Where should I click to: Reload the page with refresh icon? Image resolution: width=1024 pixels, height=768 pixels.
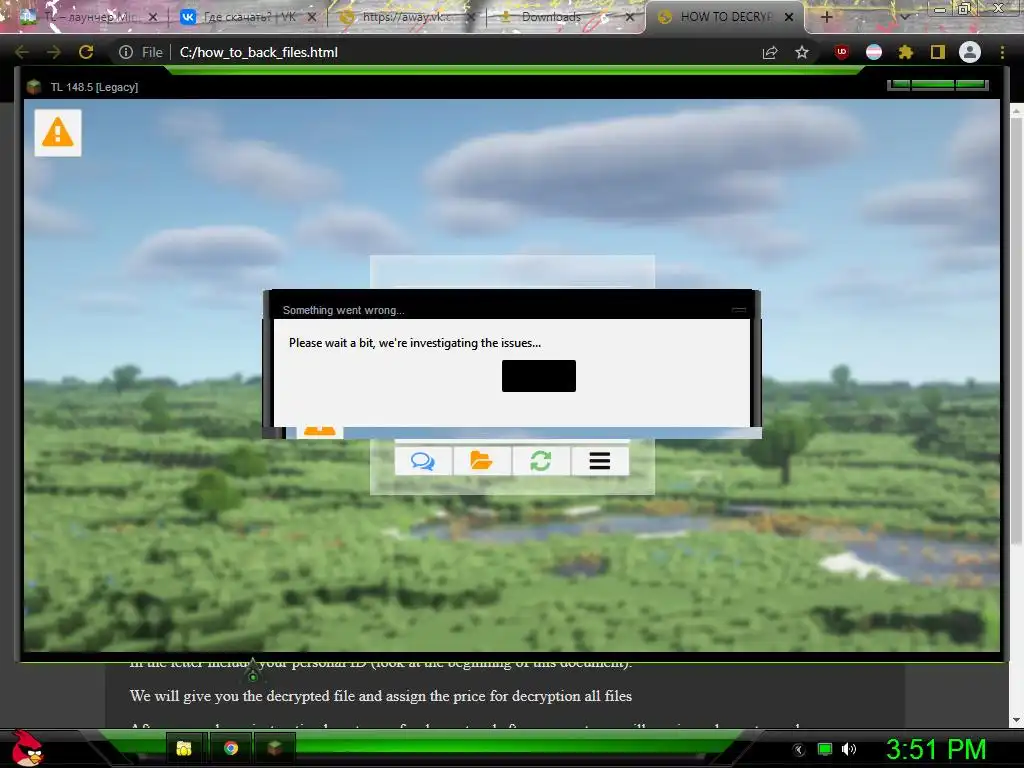point(86,52)
